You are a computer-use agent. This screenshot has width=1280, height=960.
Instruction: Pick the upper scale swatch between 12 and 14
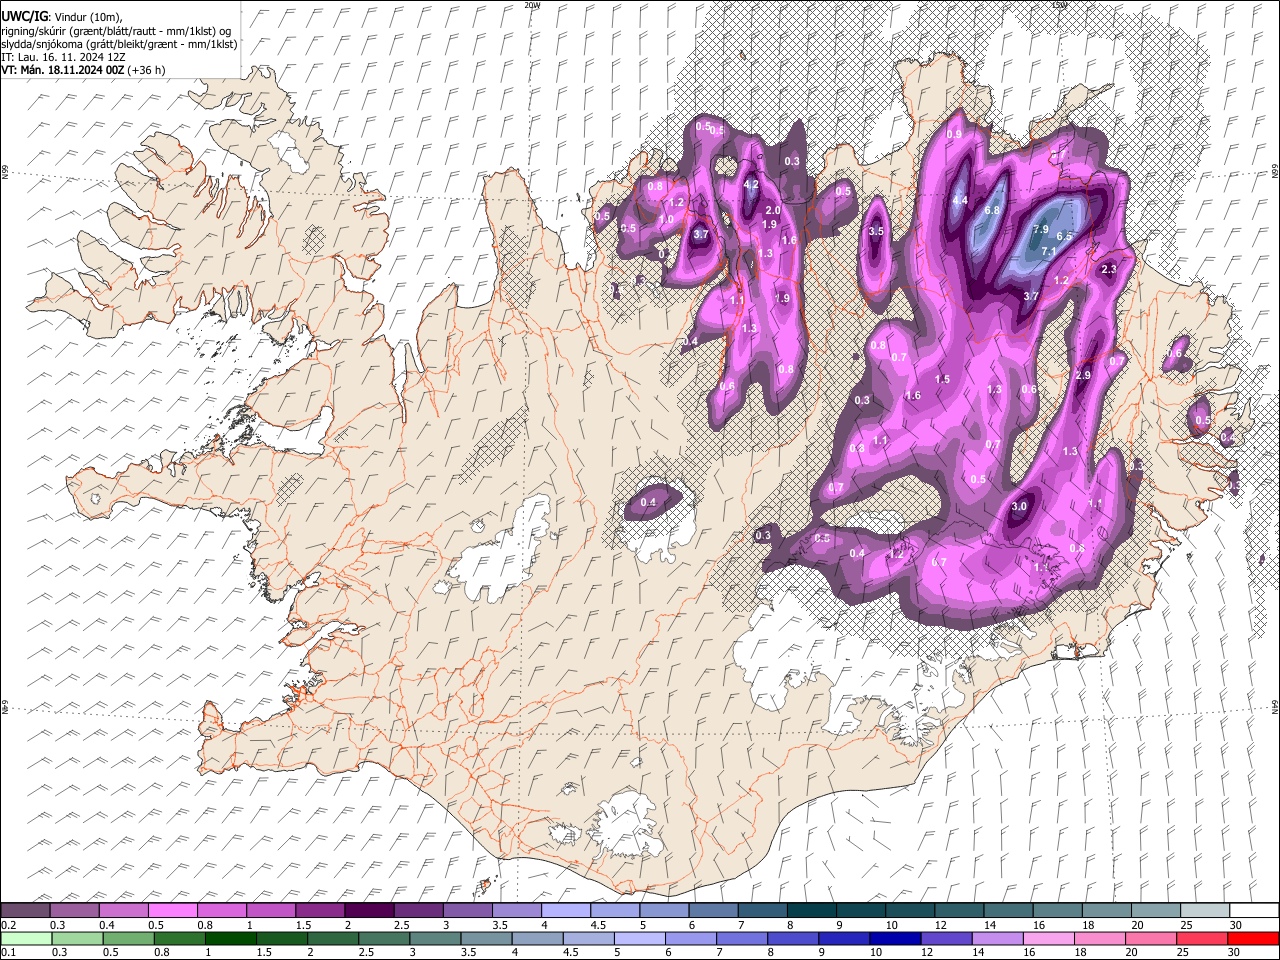(x=960, y=910)
